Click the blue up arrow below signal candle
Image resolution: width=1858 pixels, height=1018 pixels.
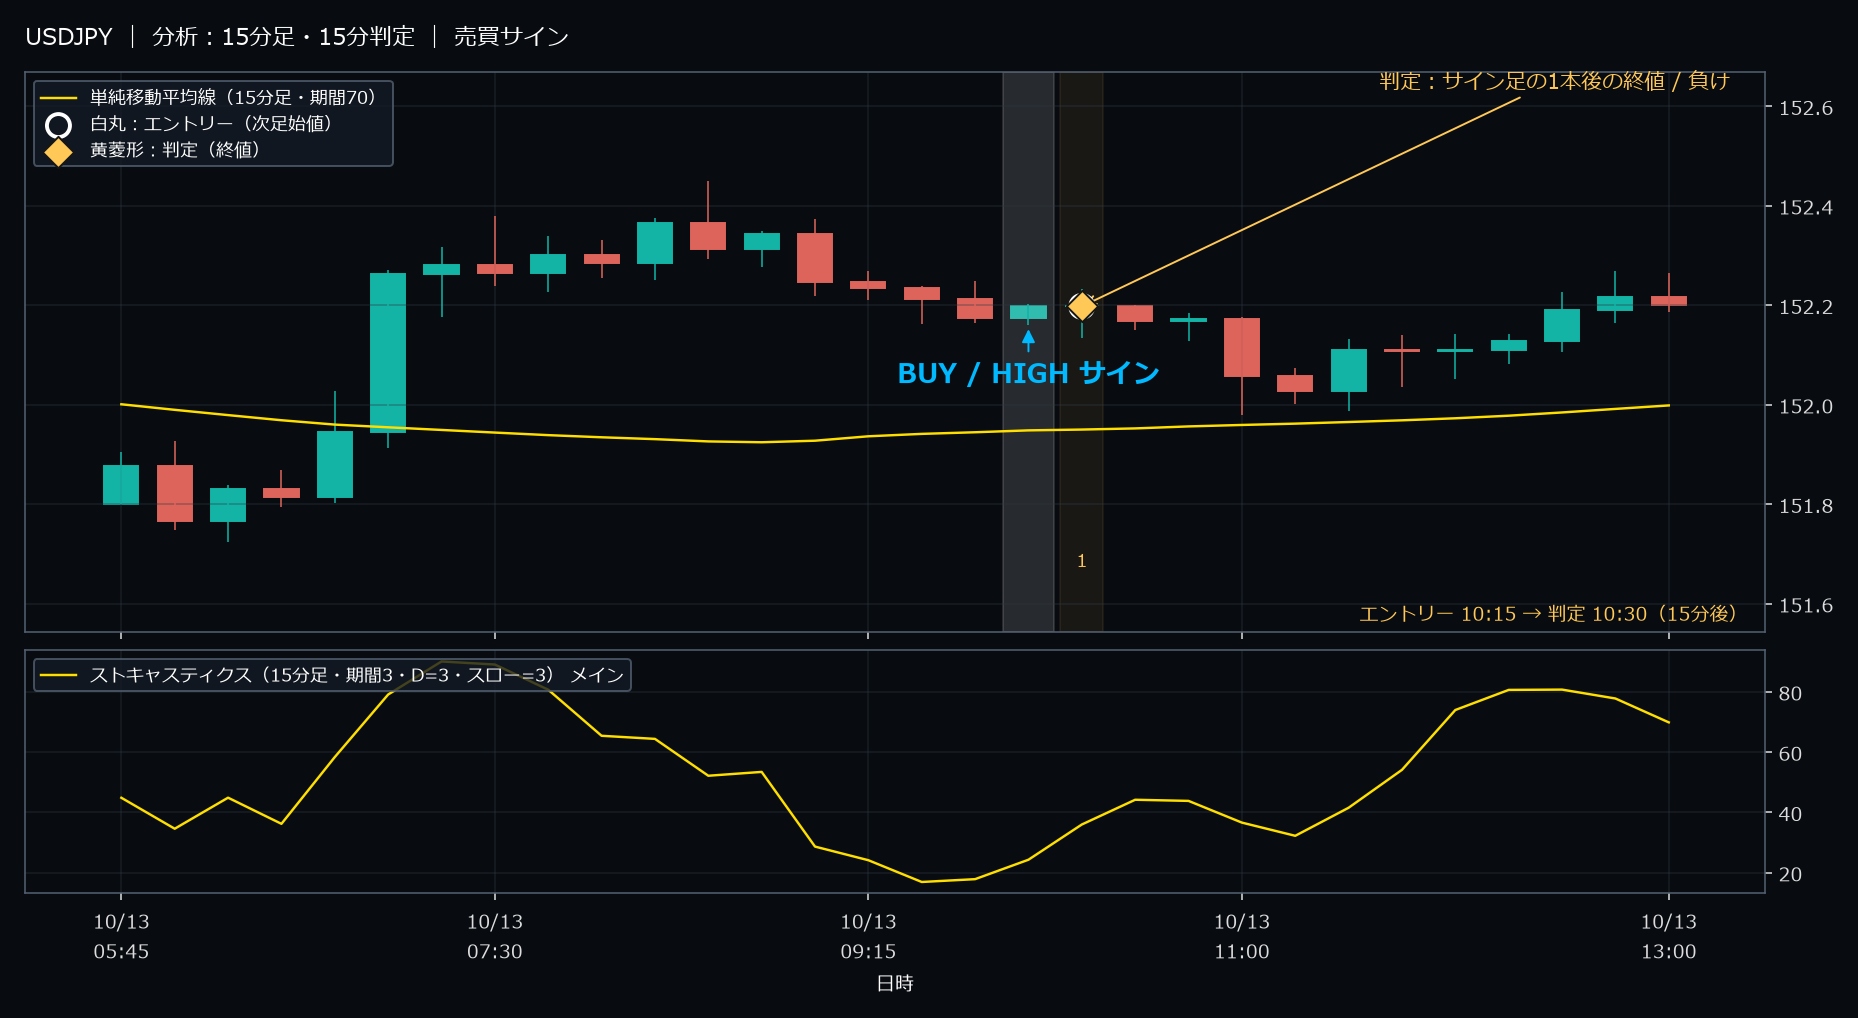coord(1028,340)
